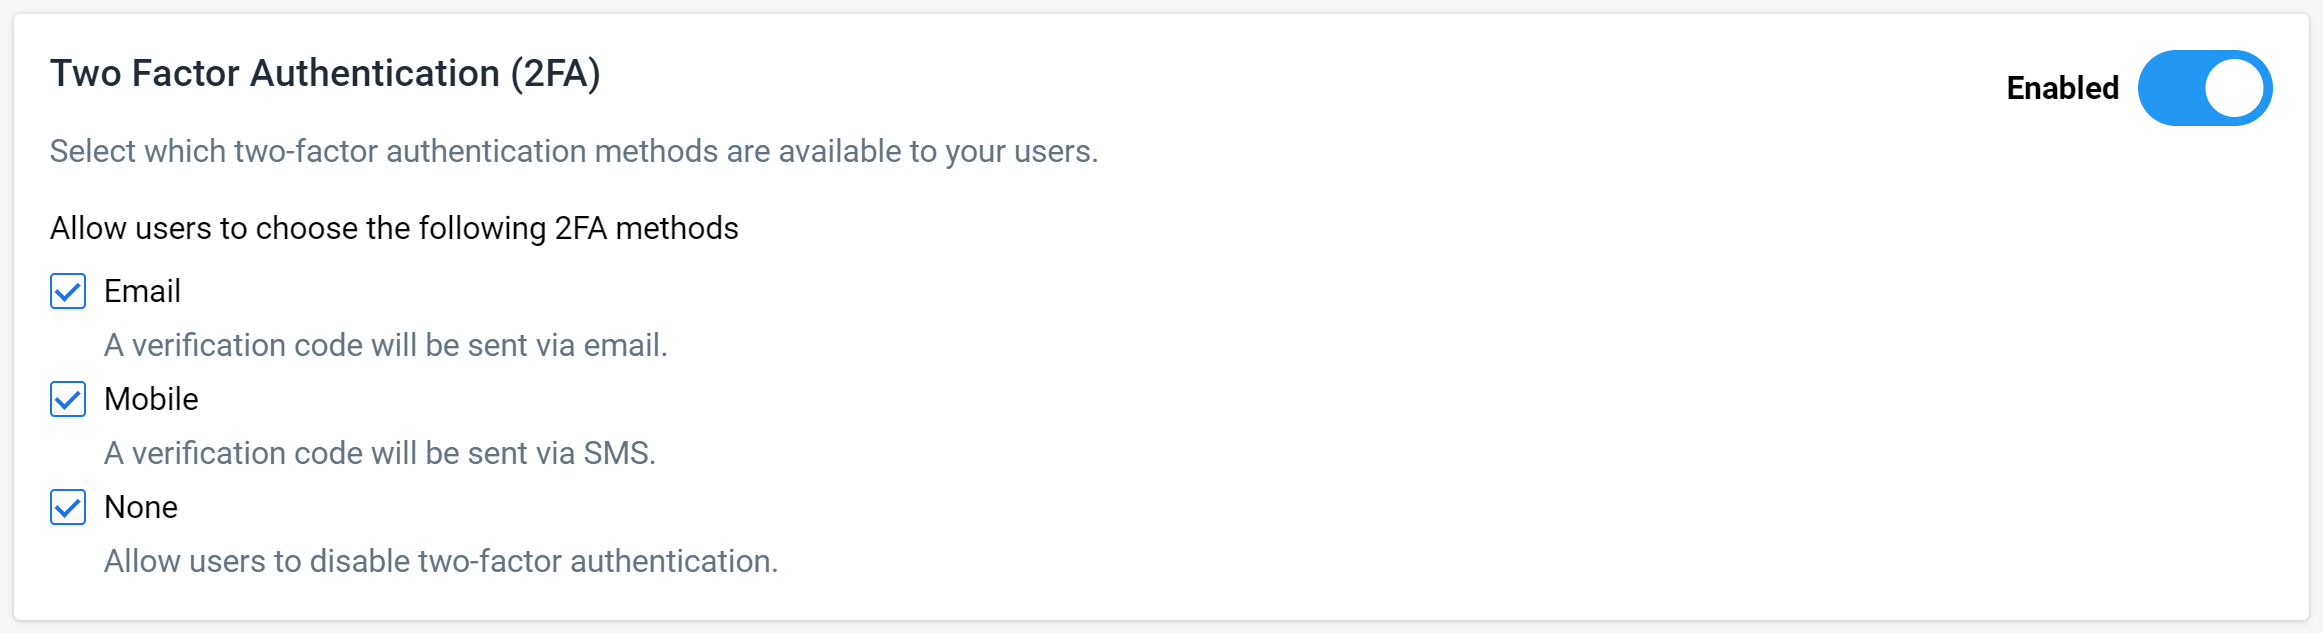The height and width of the screenshot is (633, 2323).
Task: Uncheck the Email 2FA method checkbox
Action: (68, 292)
